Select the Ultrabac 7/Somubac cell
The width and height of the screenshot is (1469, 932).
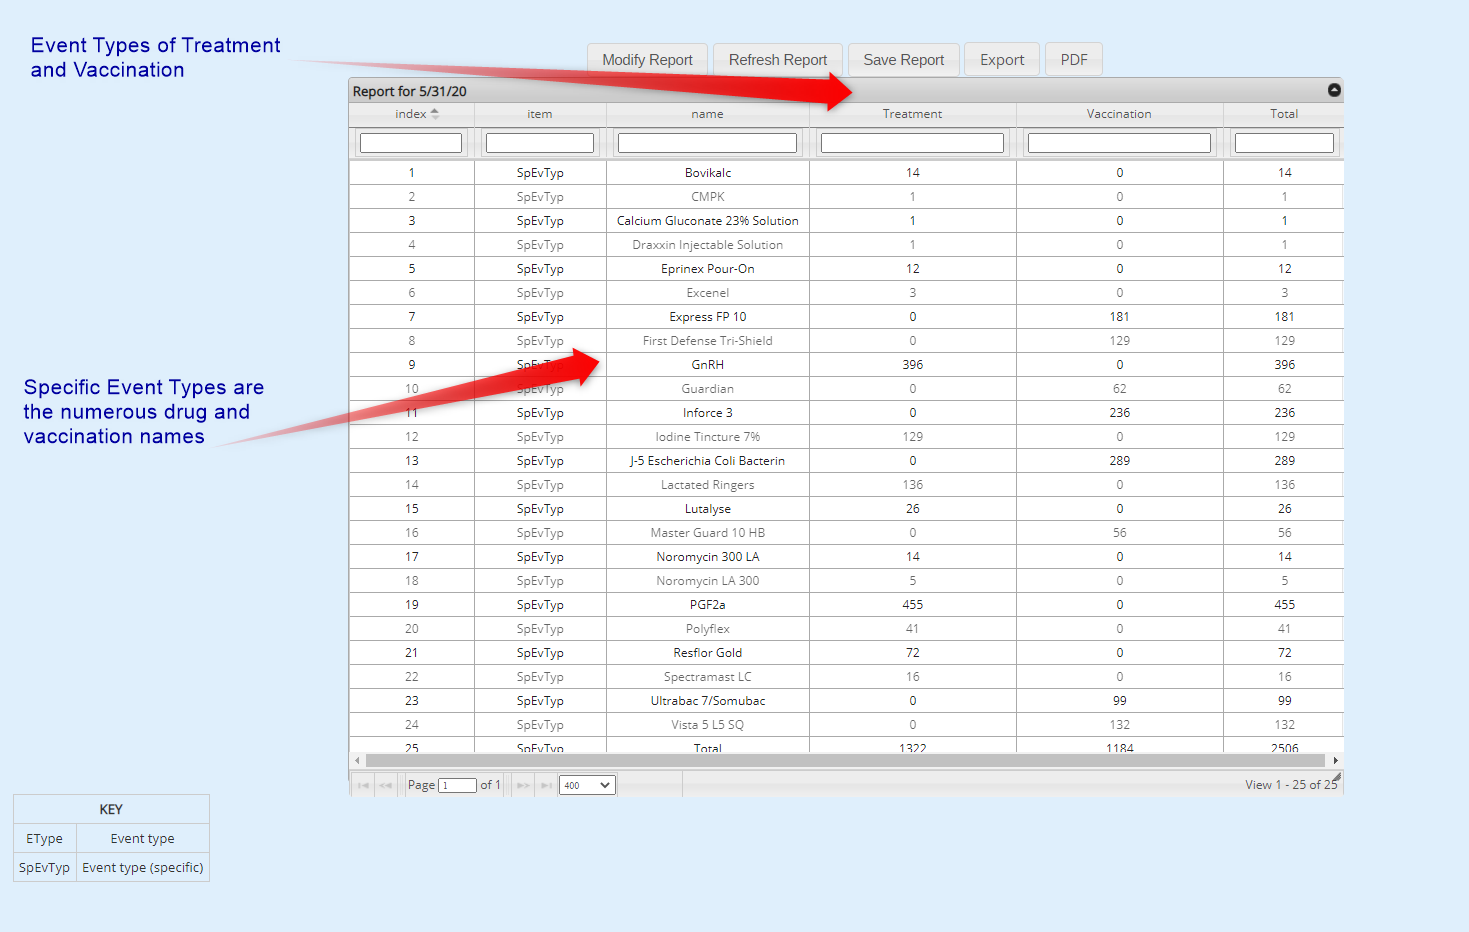708,701
